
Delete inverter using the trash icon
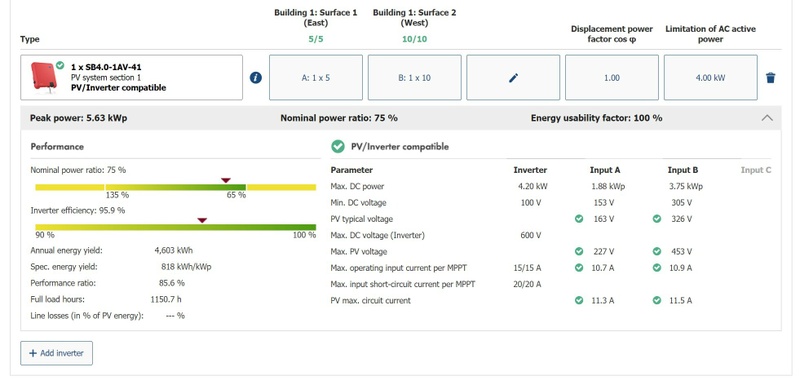click(x=770, y=78)
